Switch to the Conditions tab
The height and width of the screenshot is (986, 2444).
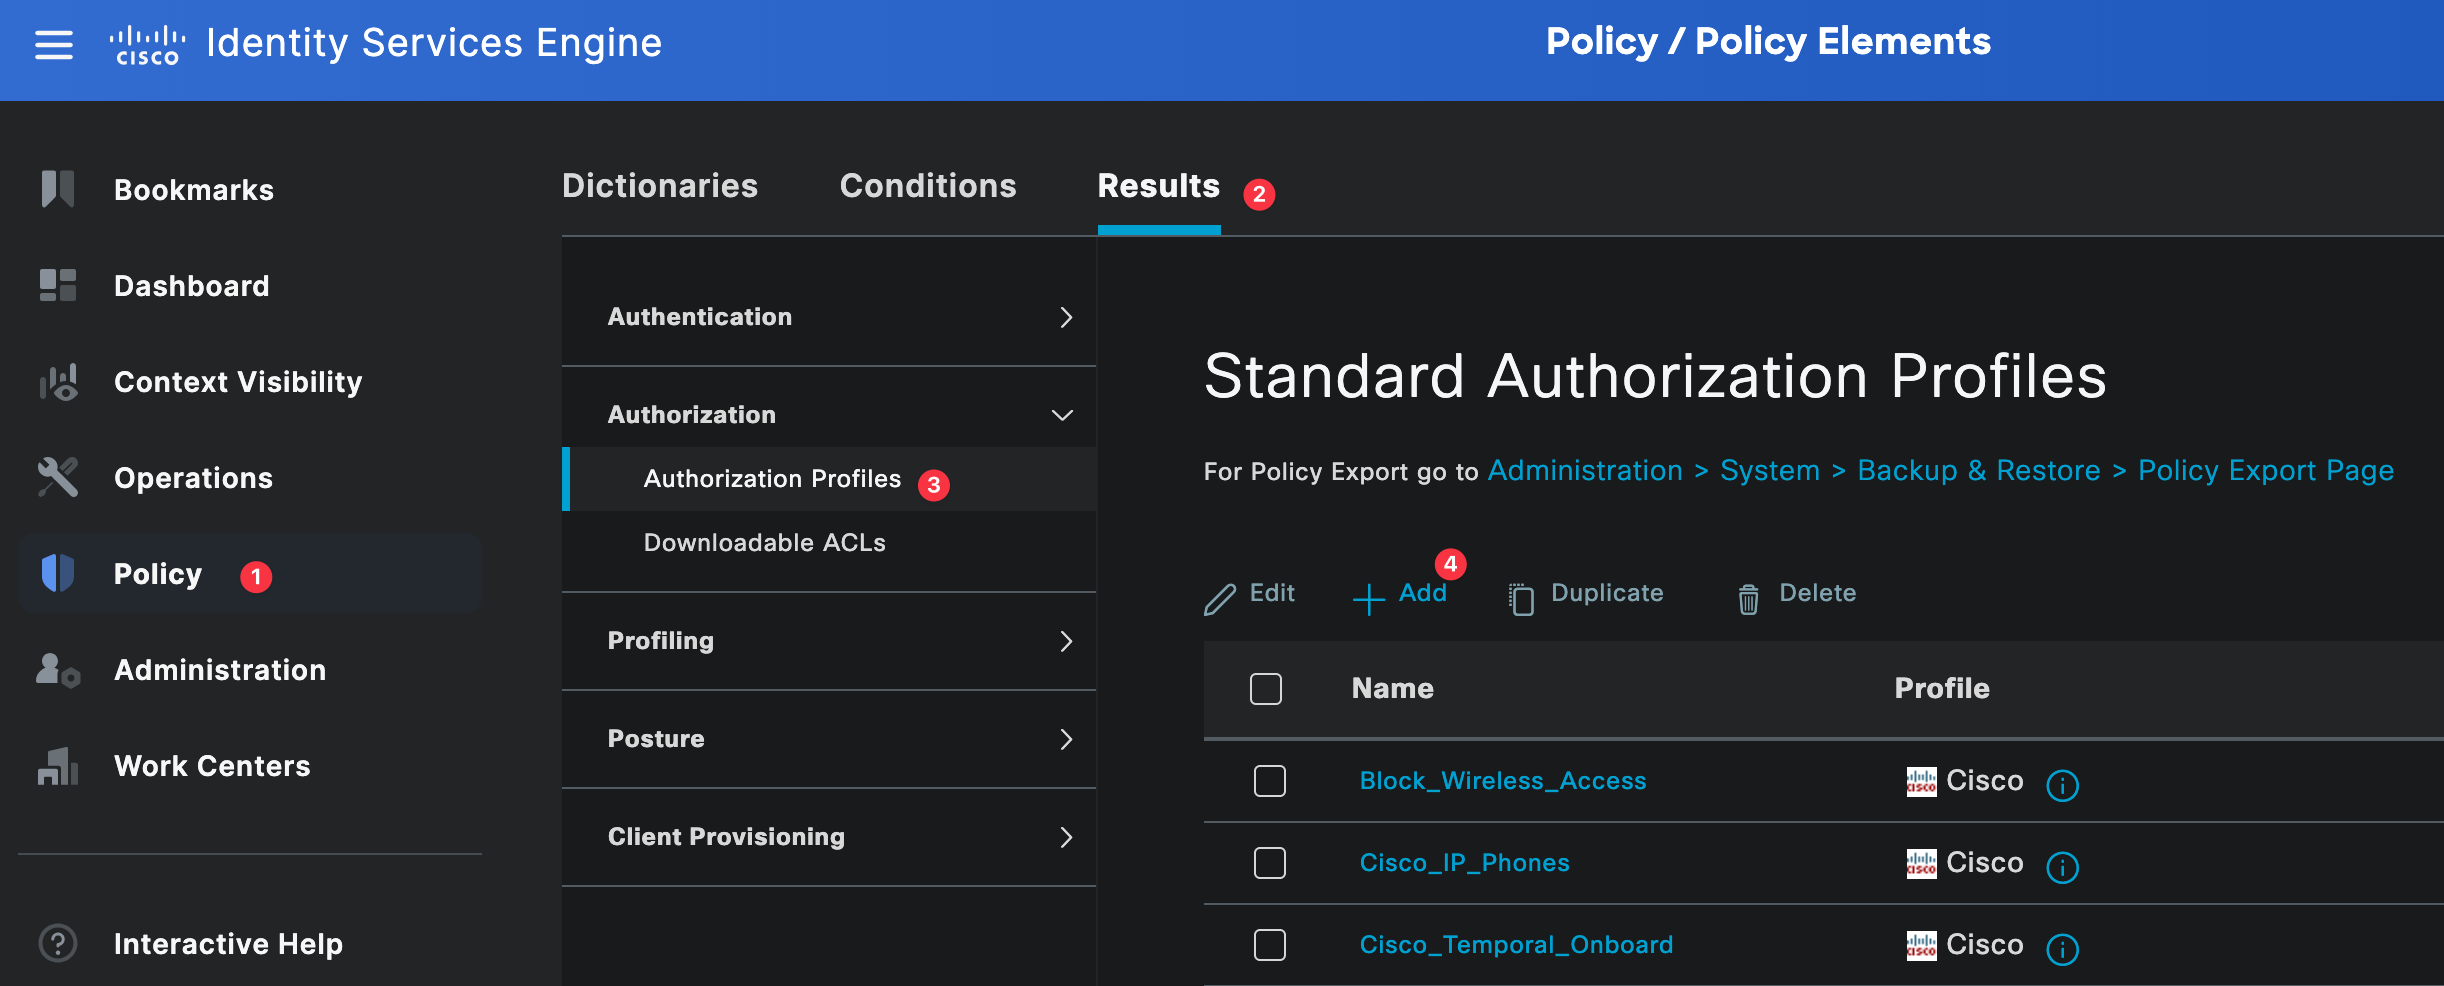coord(927,186)
